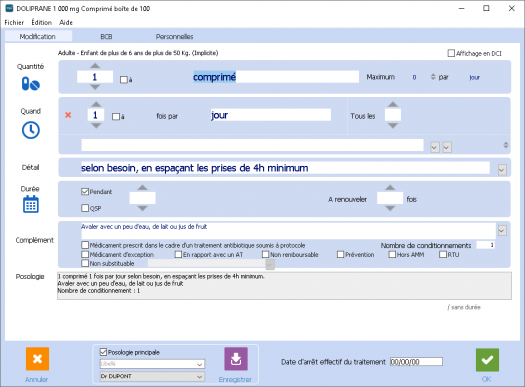Click the 'jour' period field

(271, 115)
